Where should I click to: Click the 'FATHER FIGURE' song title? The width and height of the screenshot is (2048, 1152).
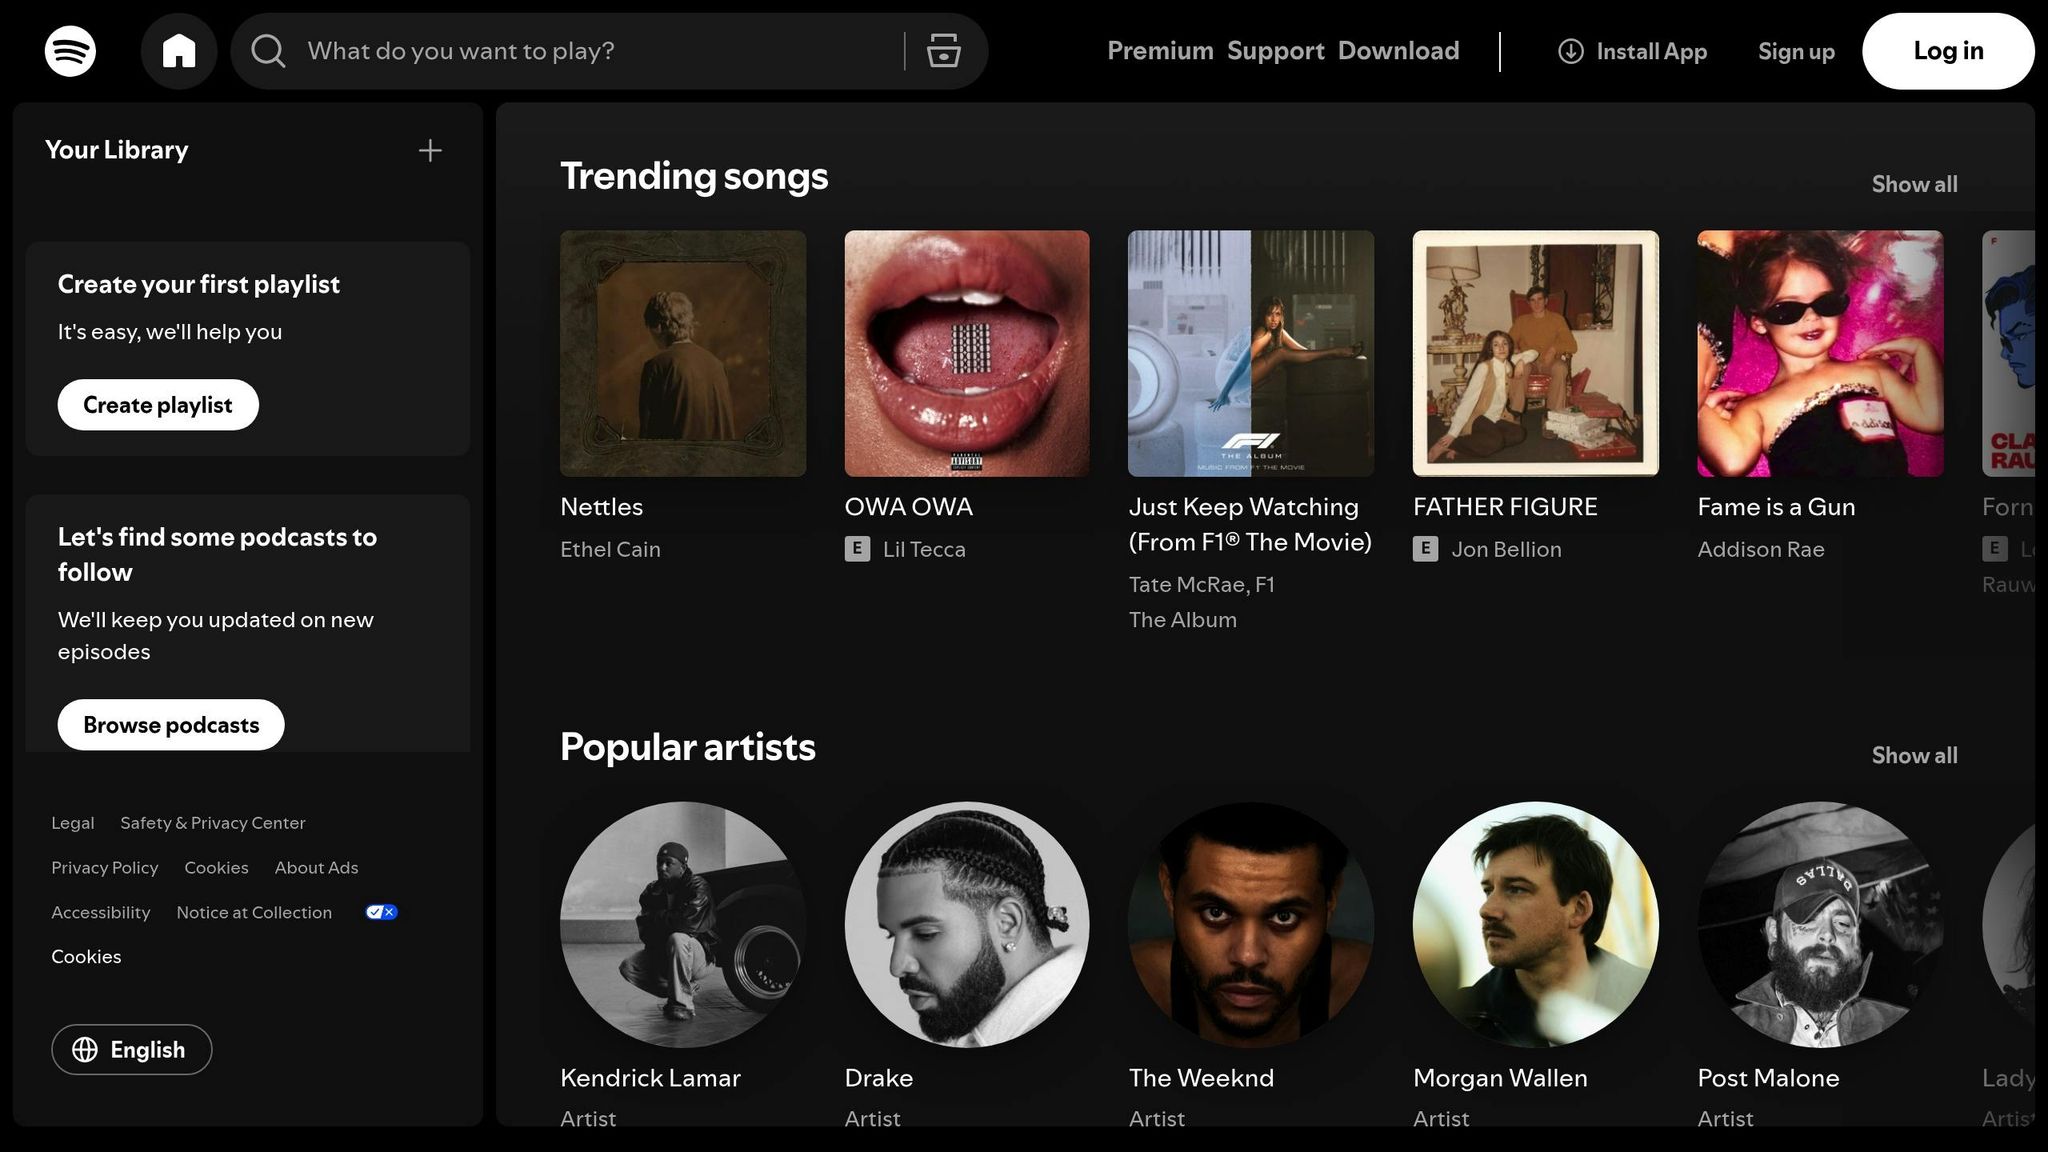click(1505, 507)
